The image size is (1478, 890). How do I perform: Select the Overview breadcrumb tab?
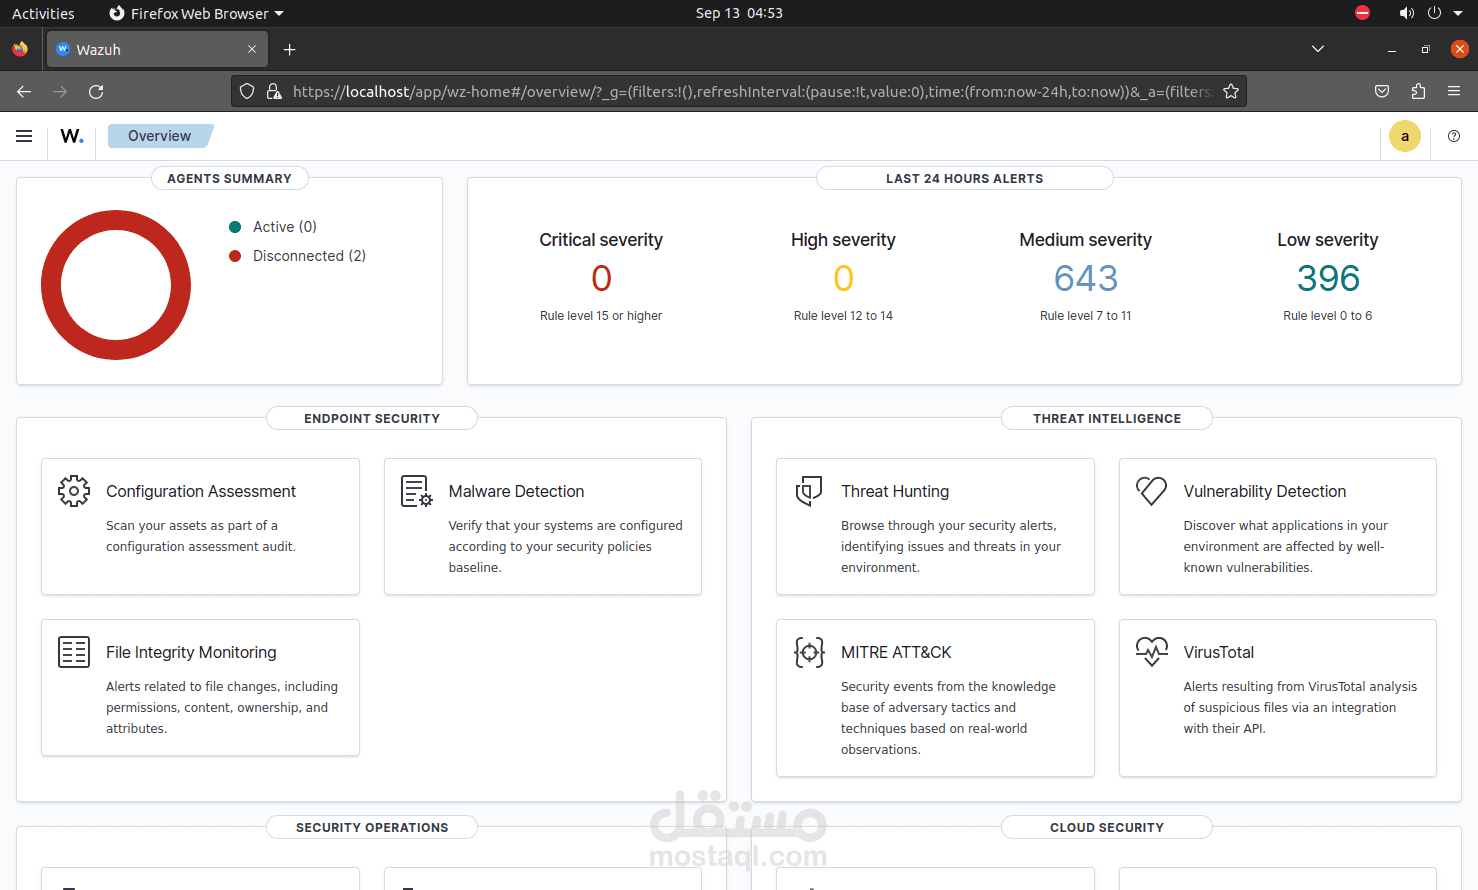click(x=160, y=136)
